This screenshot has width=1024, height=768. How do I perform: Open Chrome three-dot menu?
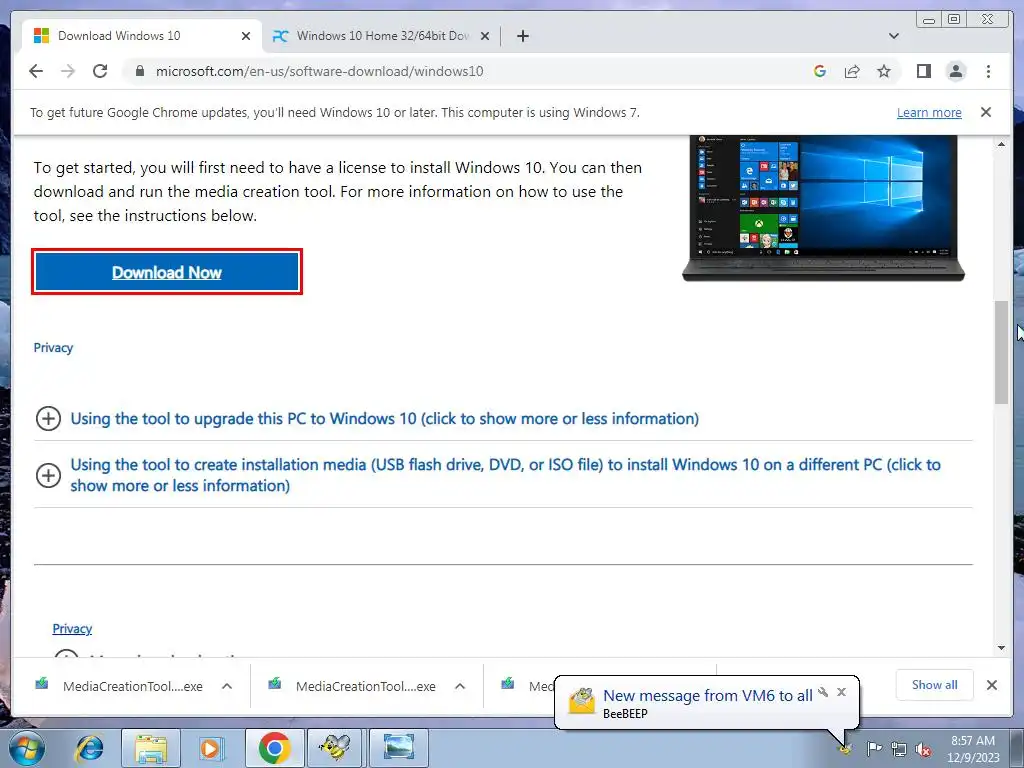988,71
